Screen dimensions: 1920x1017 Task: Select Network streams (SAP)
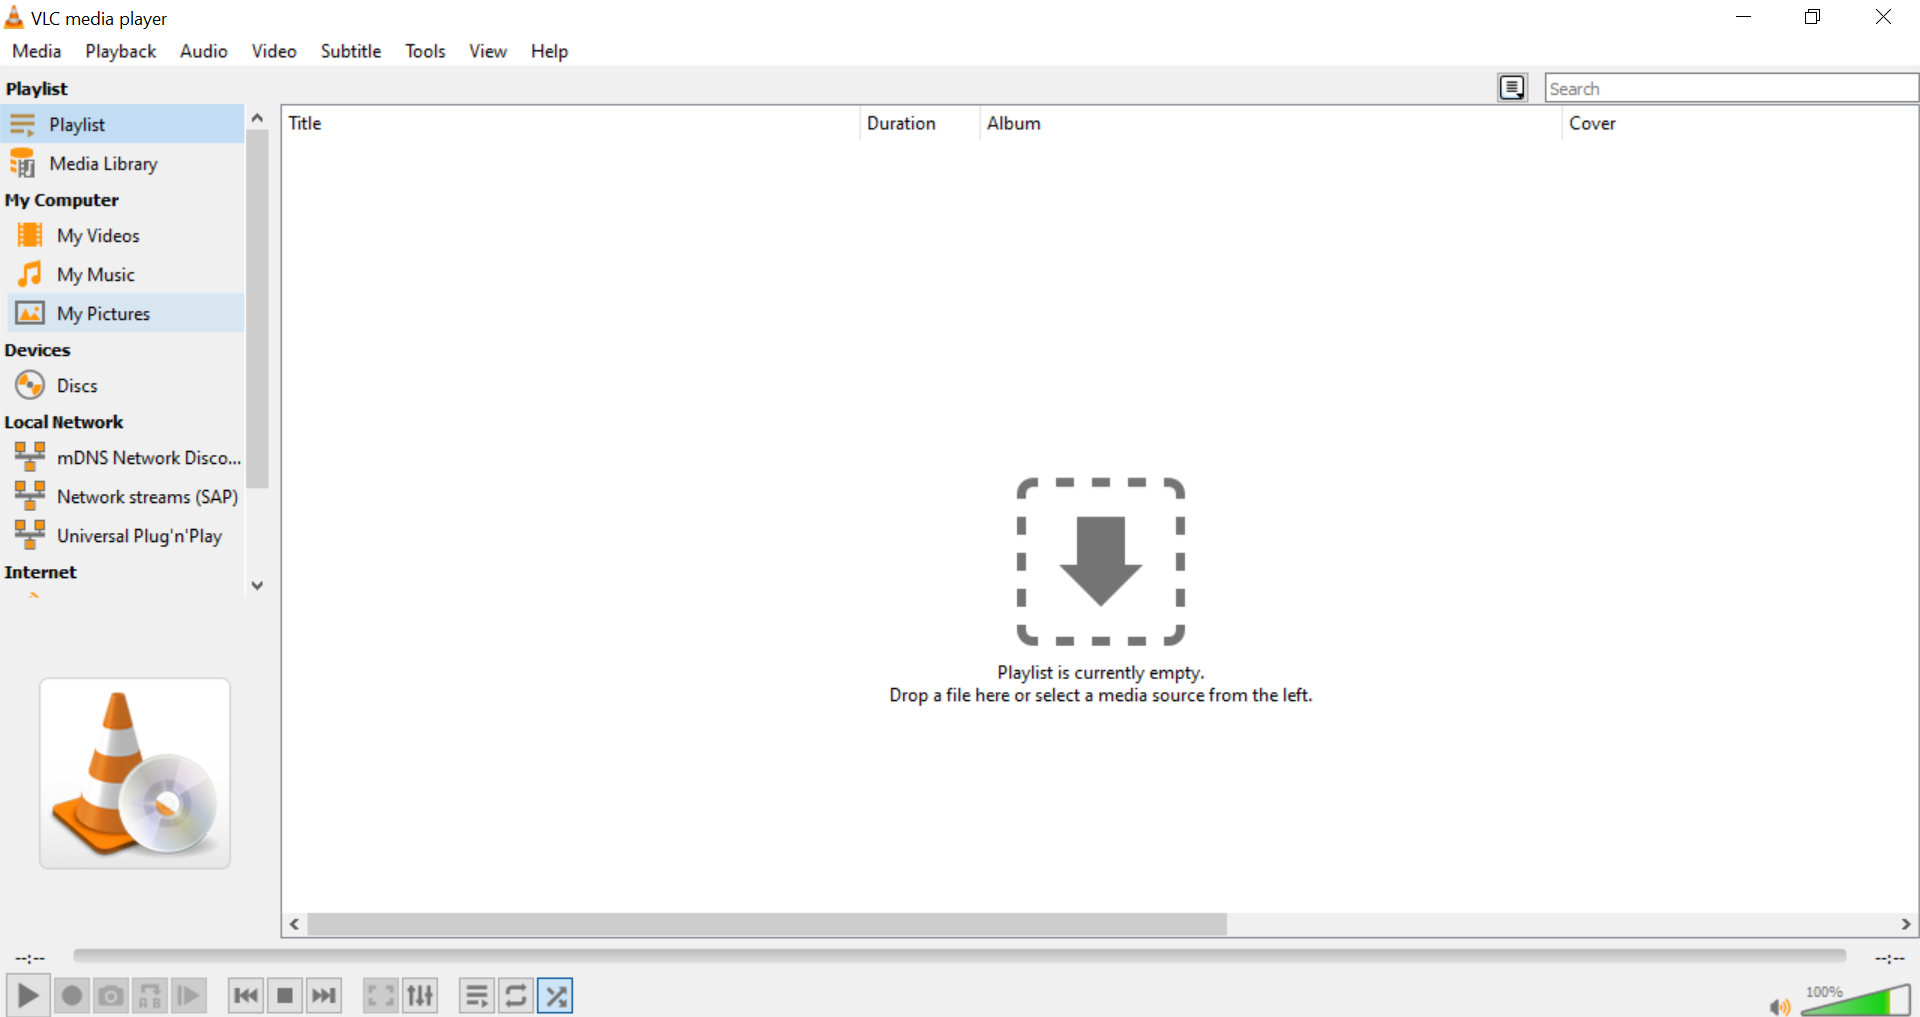point(125,496)
